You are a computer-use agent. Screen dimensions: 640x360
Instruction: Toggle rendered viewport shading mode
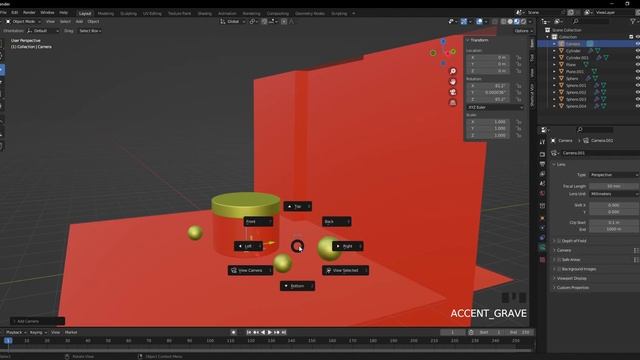523,21
